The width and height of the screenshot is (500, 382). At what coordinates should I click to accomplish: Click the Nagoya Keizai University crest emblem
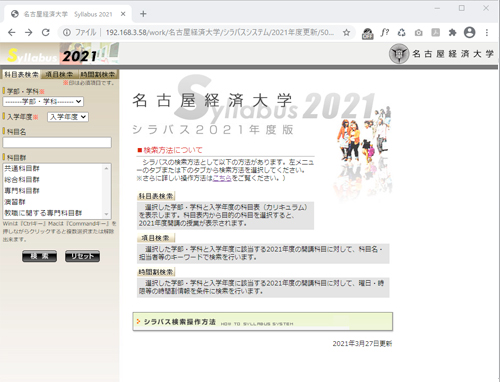point(399,54)
